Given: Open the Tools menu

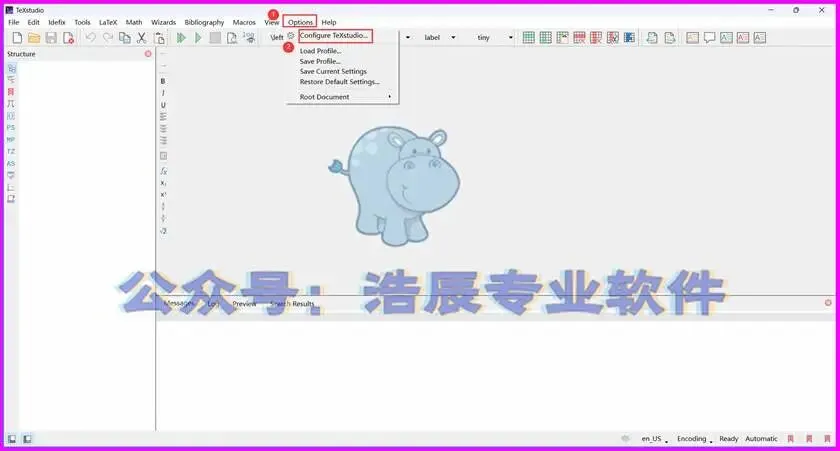Looking at the screenshot, I should (x=82, y=22).
